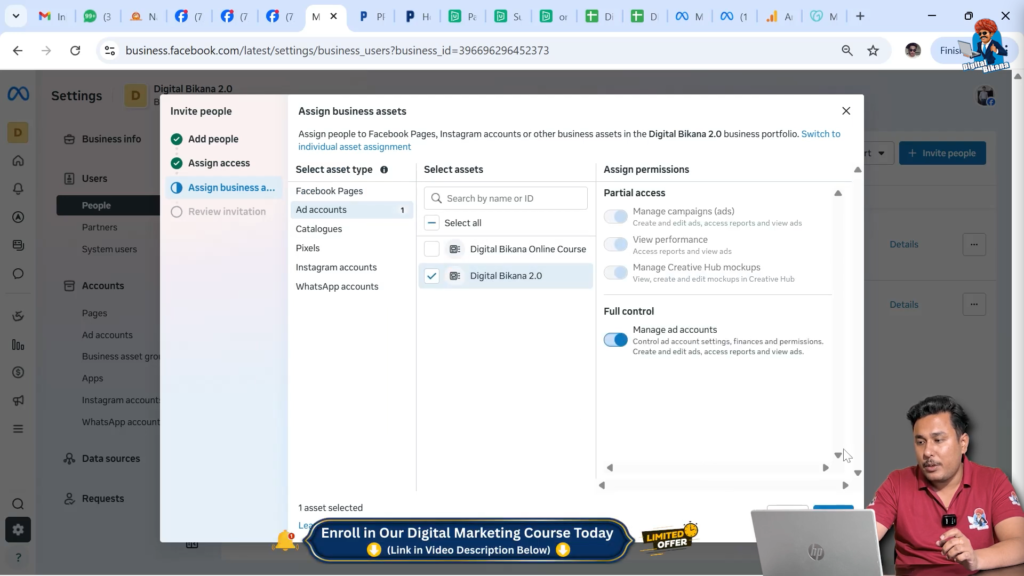Click the browser address bar URL
This screenshot has height=576, width=1024.
(x=337, y=50)
